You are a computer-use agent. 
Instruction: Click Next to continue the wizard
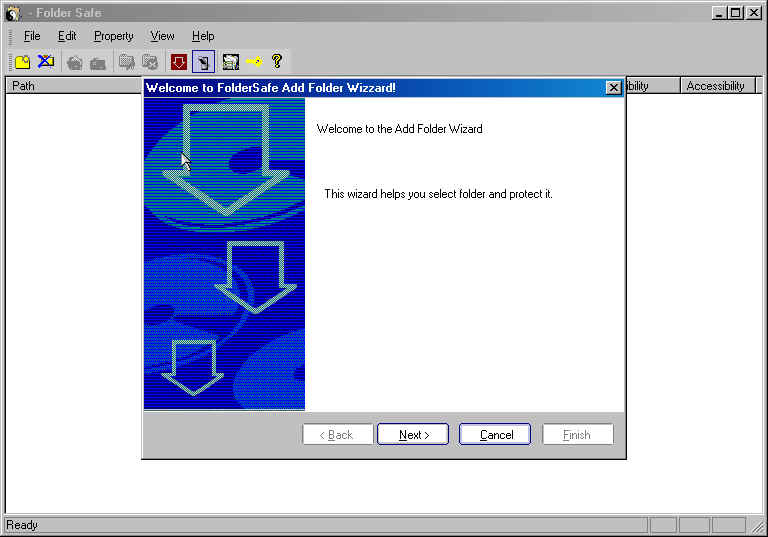pos(413,435)
